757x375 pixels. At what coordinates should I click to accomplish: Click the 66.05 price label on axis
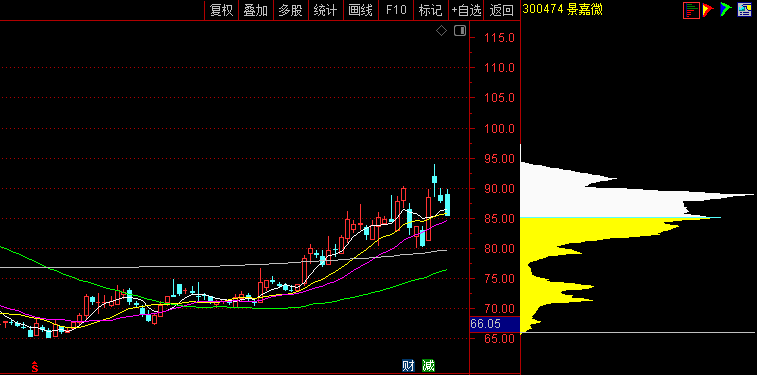(x=486, y=324)
